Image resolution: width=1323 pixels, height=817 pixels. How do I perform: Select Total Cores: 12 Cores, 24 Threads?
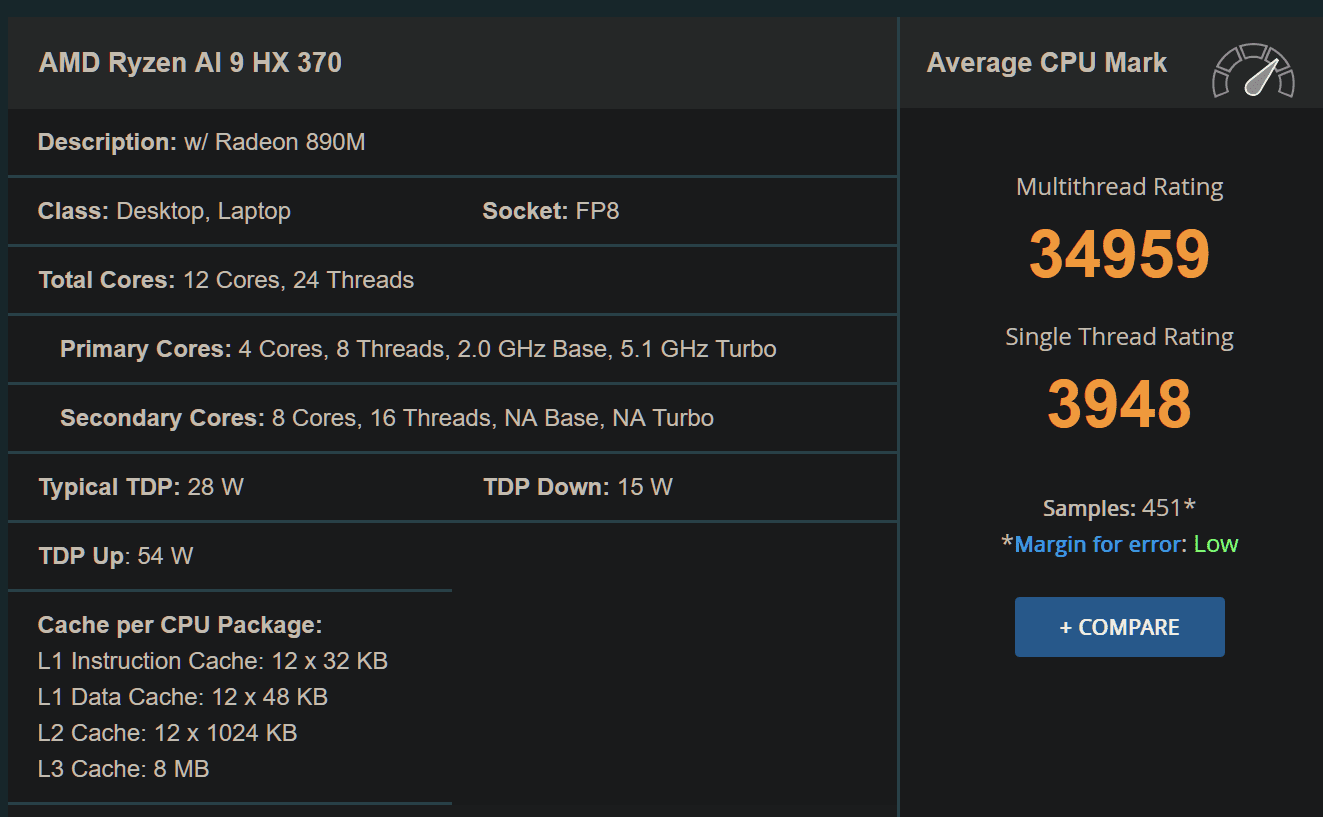point(226,280)
